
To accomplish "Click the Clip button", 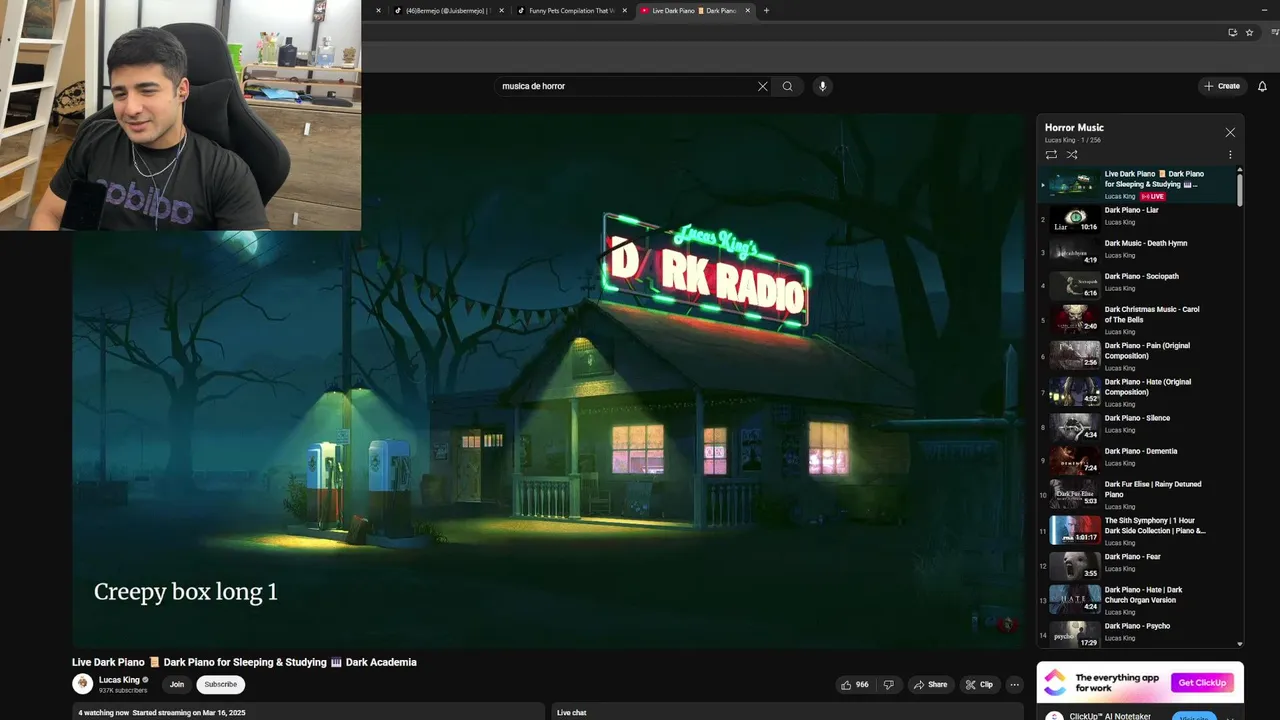I will point(979,685).
